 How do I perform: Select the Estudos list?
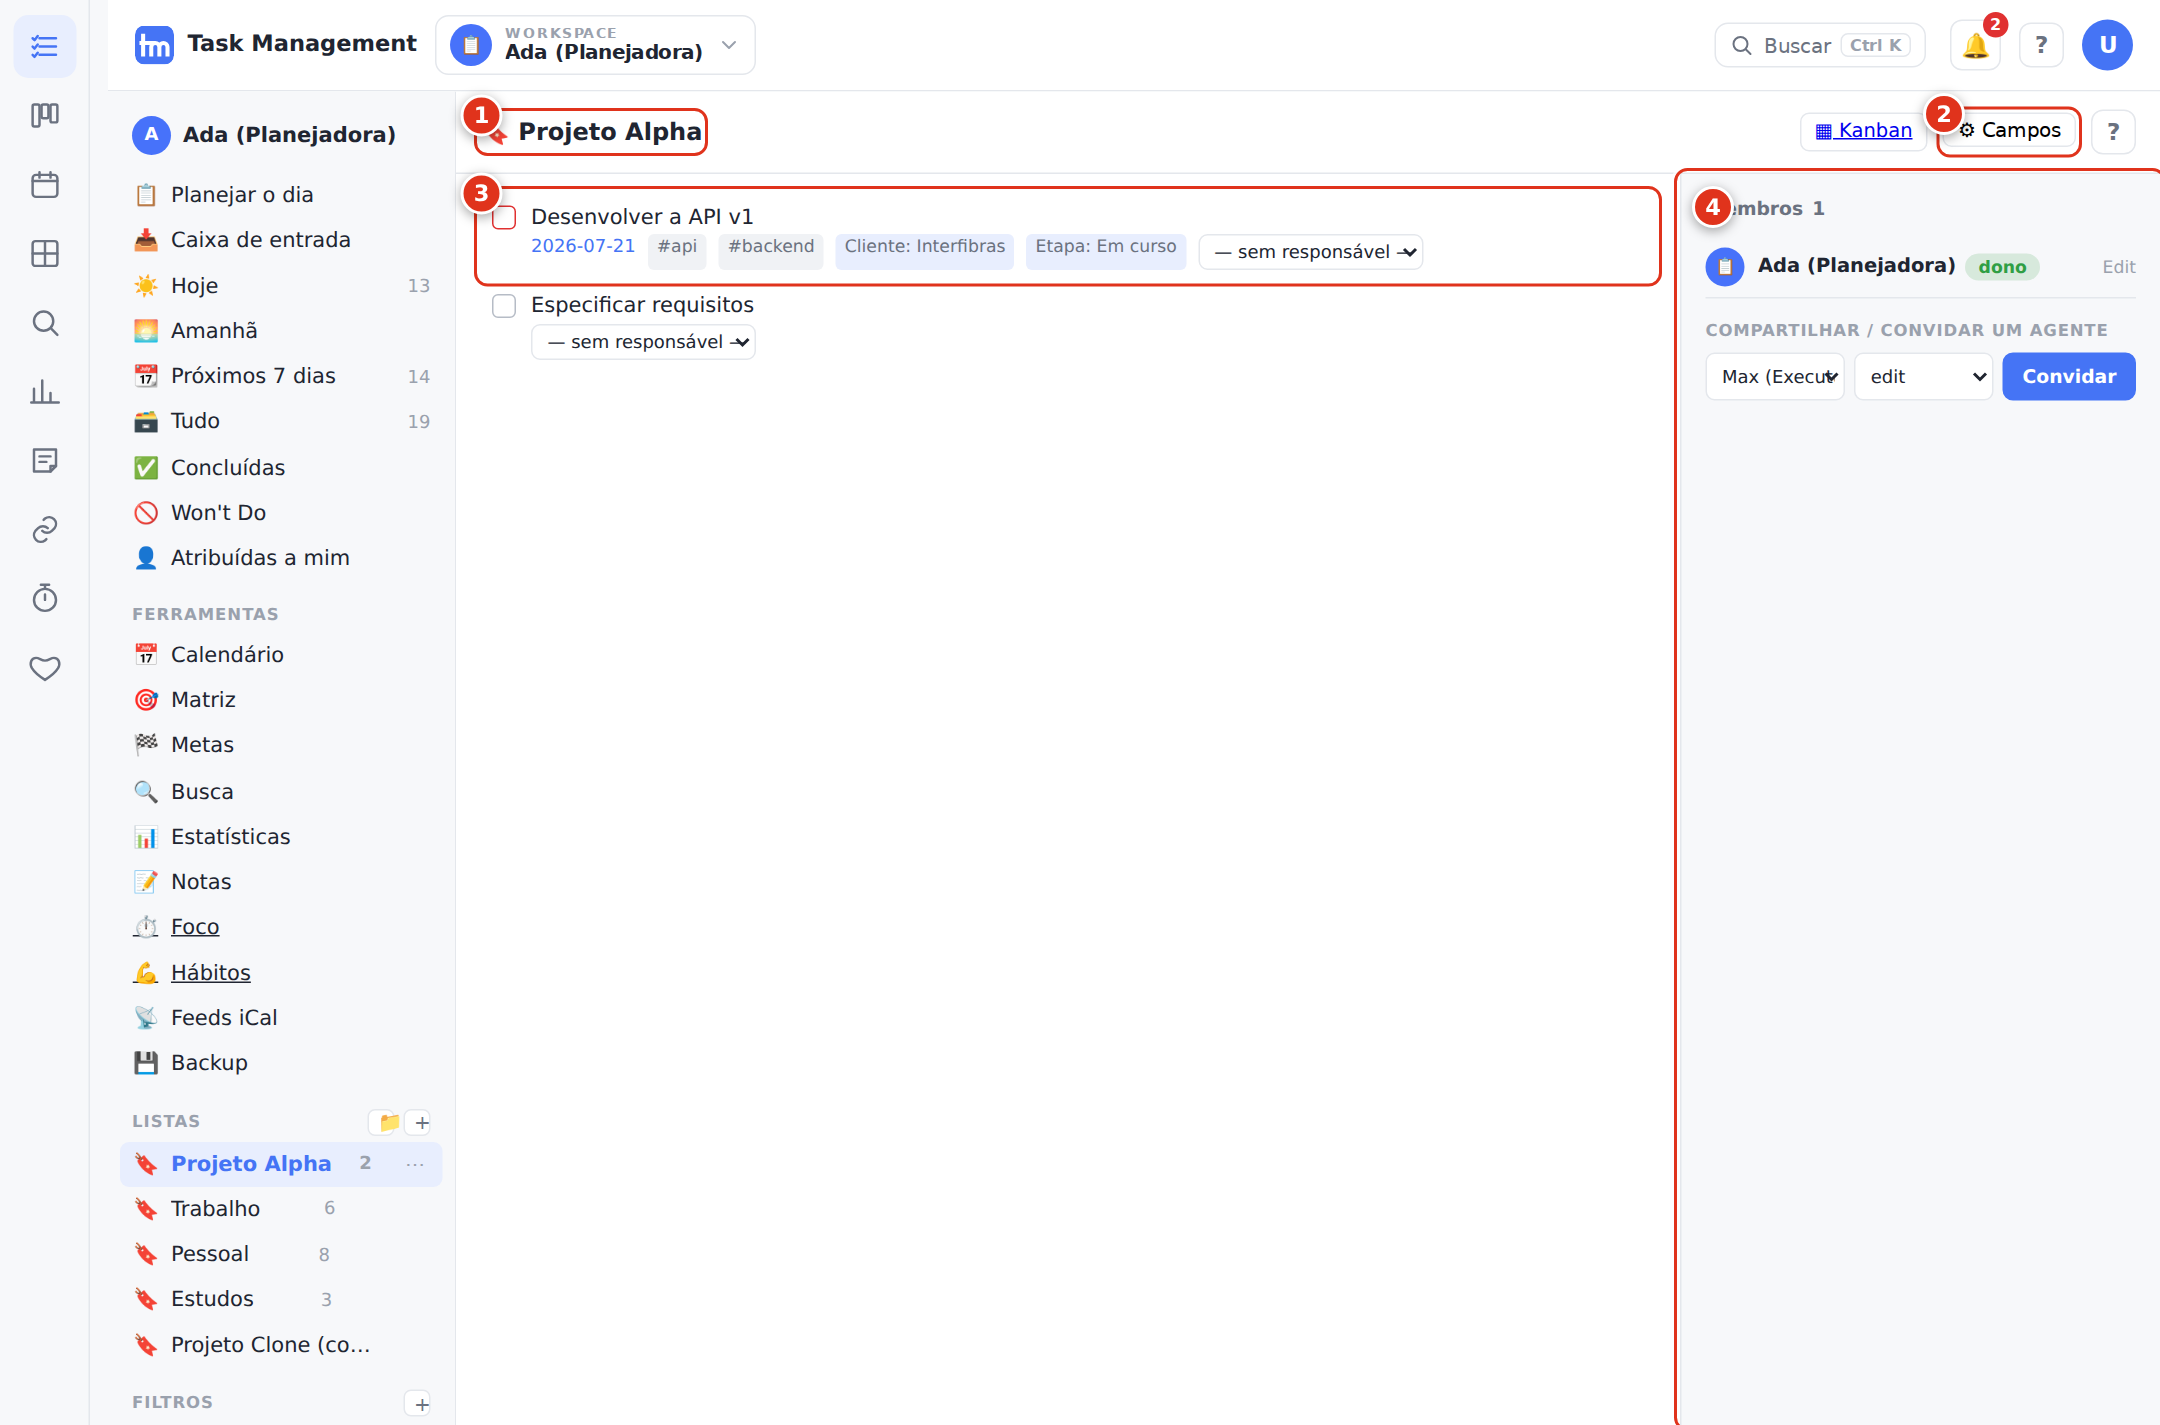pyautogui.click(x=280, y=1299)
